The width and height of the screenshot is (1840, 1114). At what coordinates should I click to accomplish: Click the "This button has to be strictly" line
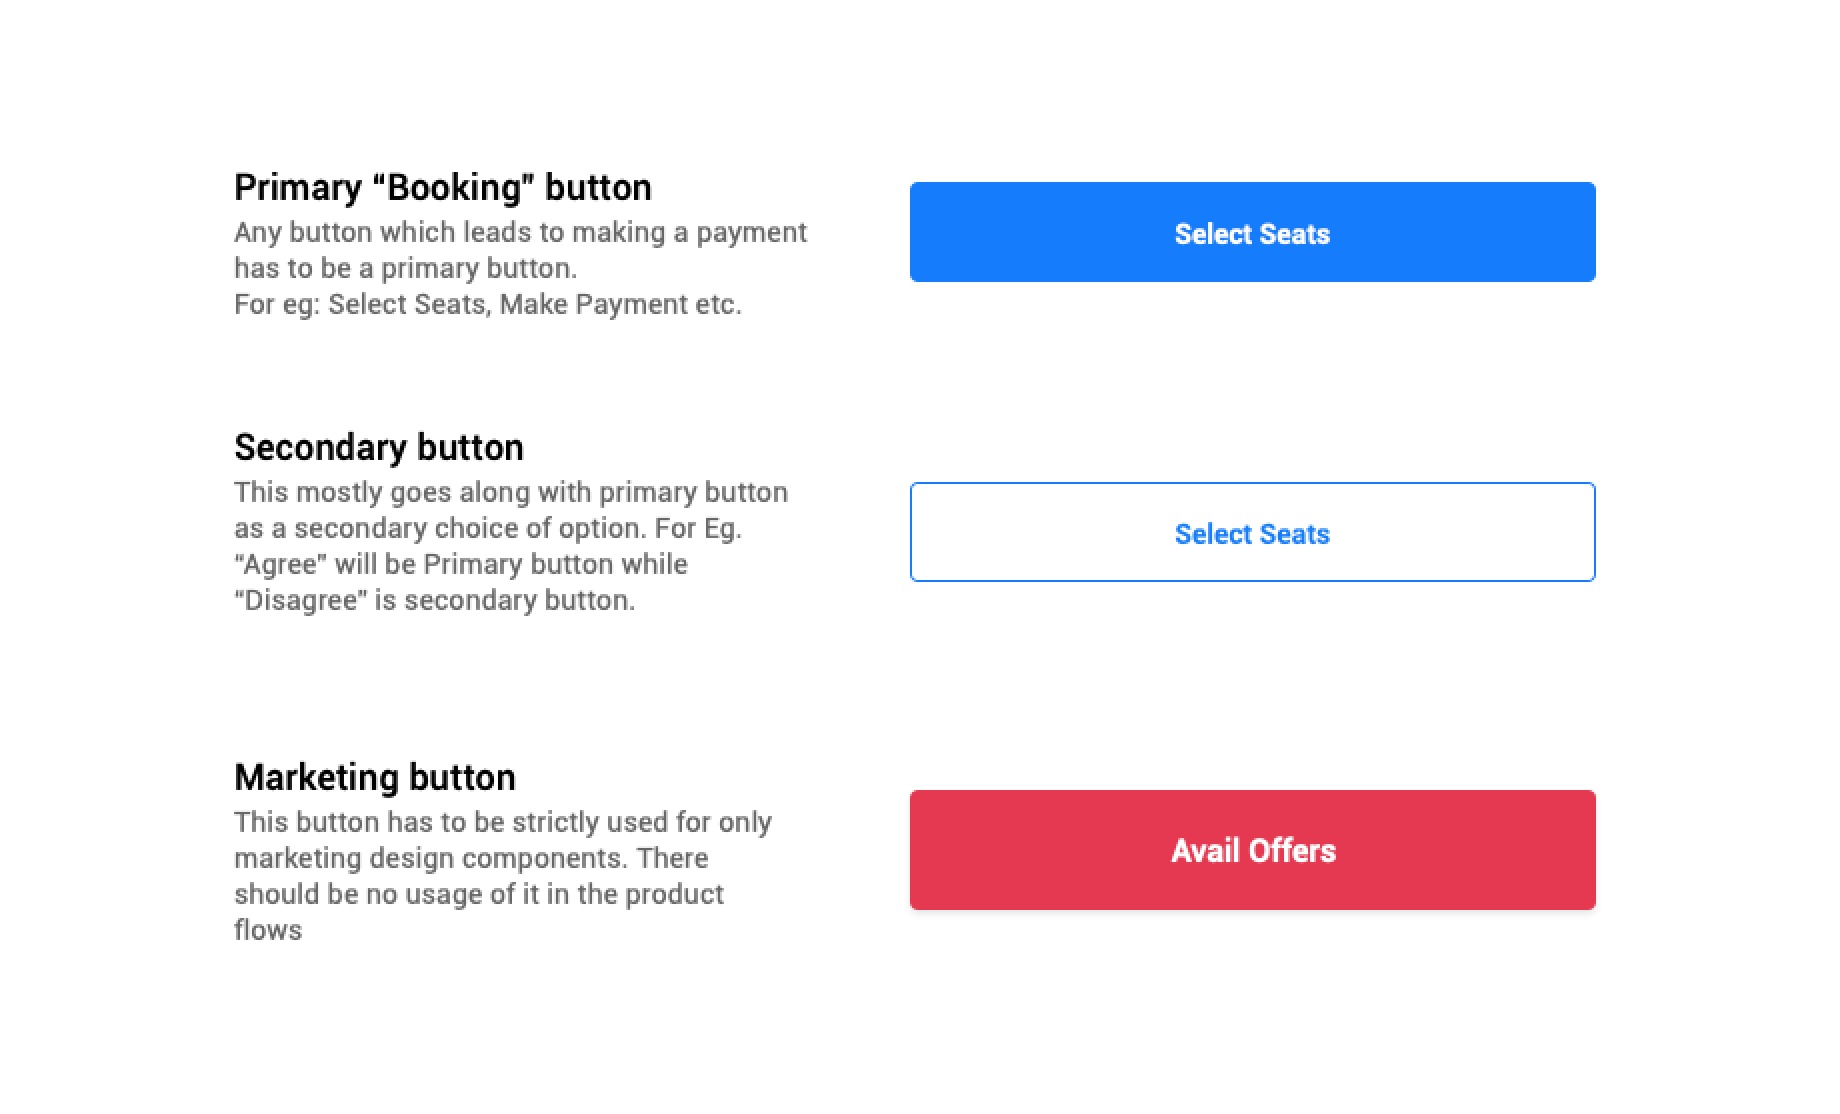pos(503,823)
